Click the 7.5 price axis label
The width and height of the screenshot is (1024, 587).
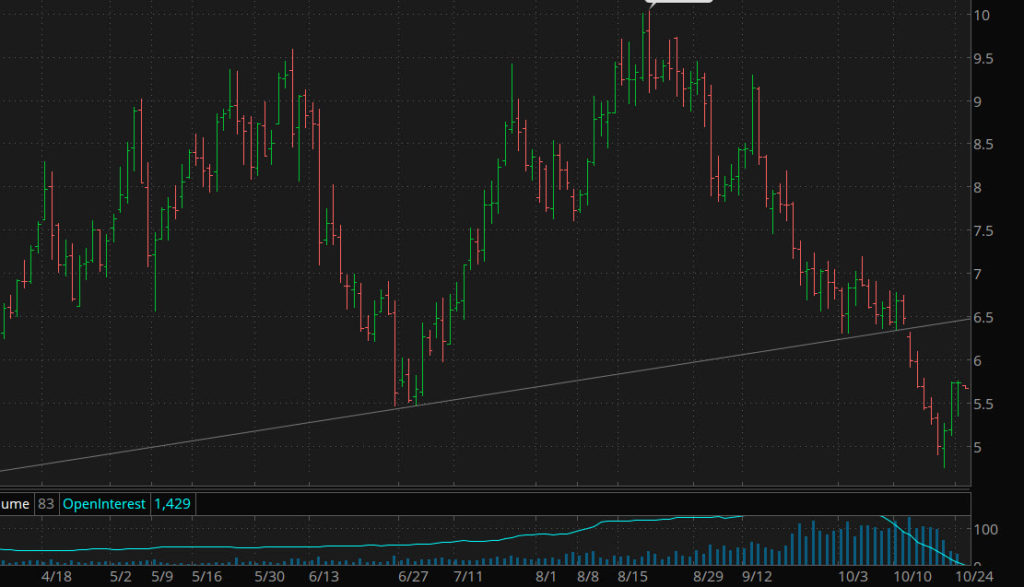pos(983,231)
